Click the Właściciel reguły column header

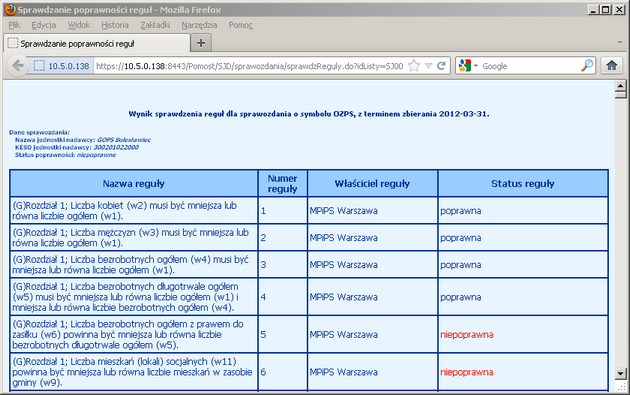point(372,184)
